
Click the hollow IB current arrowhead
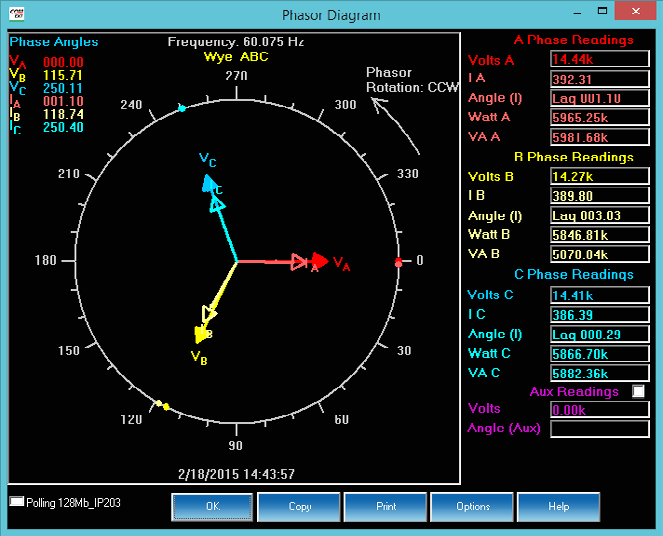click(209, 314)
